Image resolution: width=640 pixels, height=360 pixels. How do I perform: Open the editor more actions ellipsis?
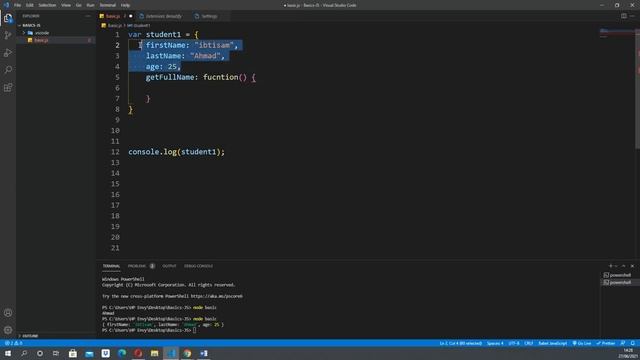click(633, 16)
